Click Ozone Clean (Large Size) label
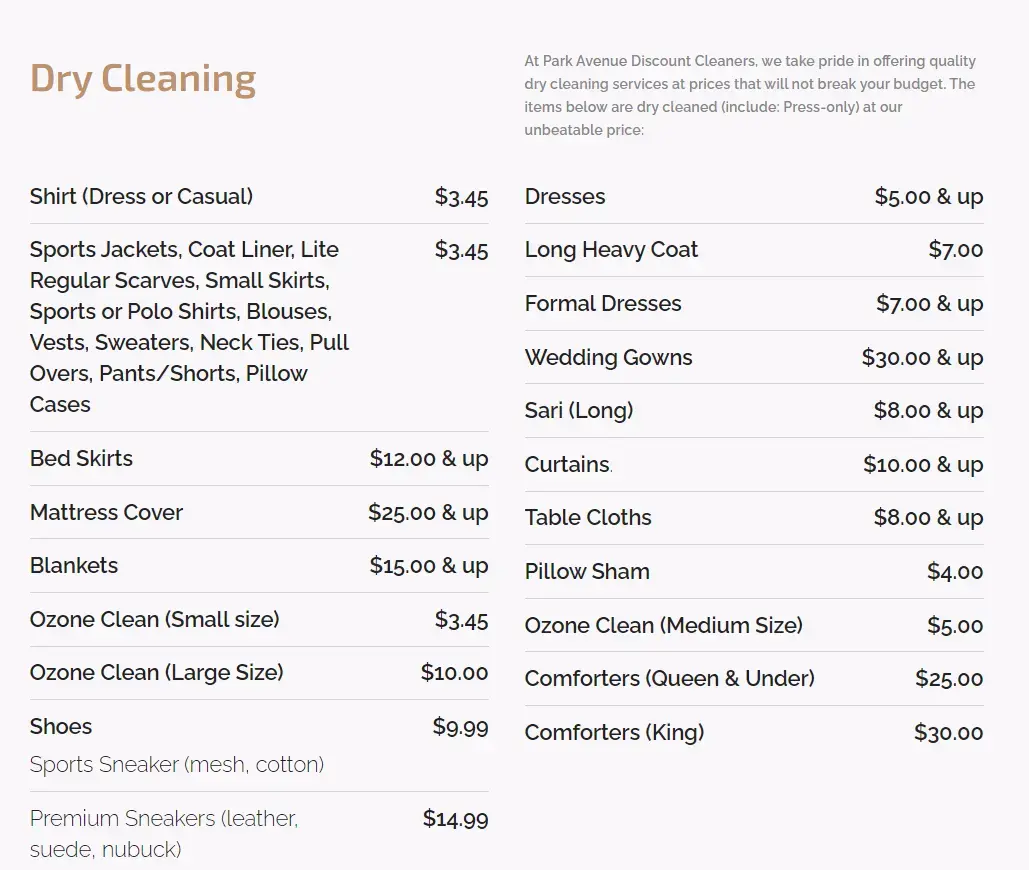This screenshot has width=1029, height=870. (156, 673)
